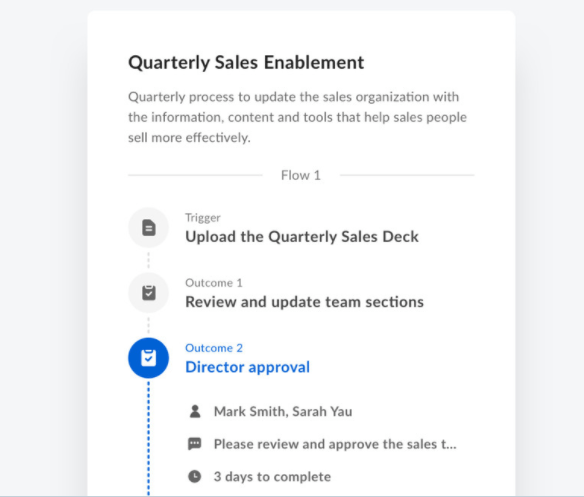Click the Flow 1 section divider label
Image resolution: width=584 pixels, height=497 pixels.
(301, 175)
